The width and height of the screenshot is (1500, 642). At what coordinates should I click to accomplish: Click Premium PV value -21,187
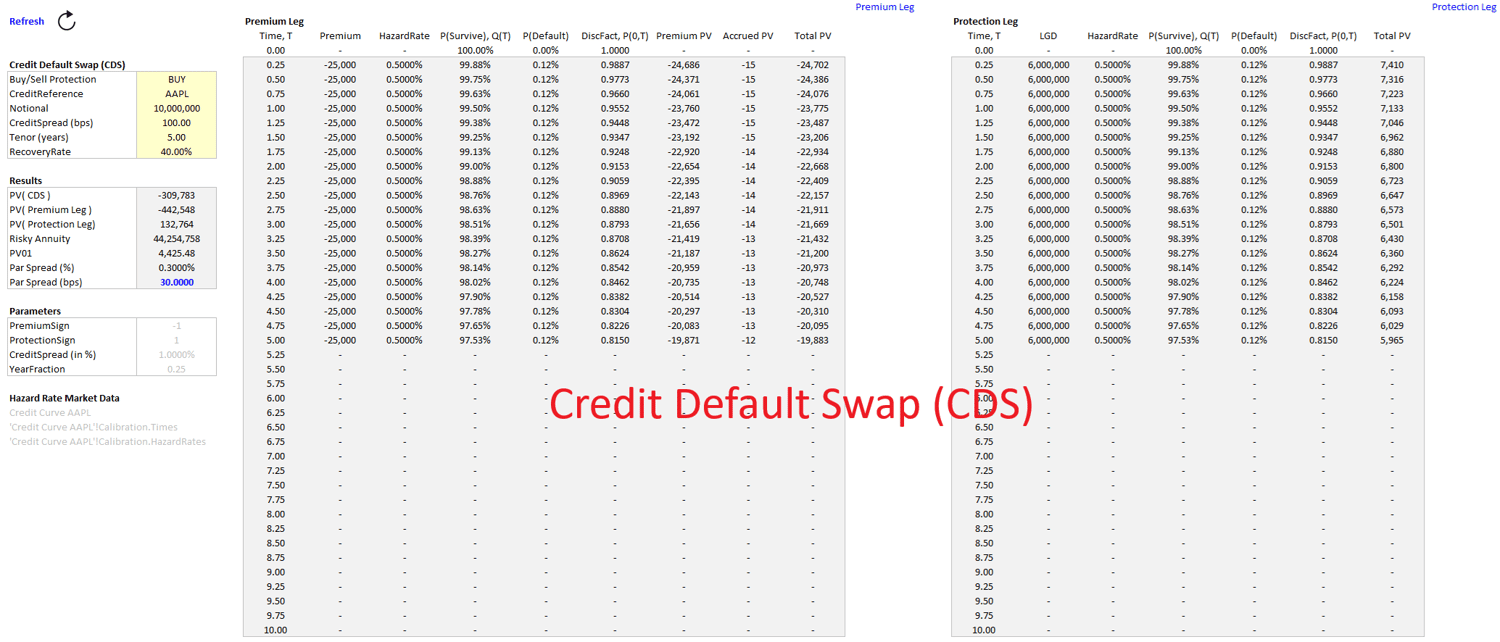pos(684,254)
